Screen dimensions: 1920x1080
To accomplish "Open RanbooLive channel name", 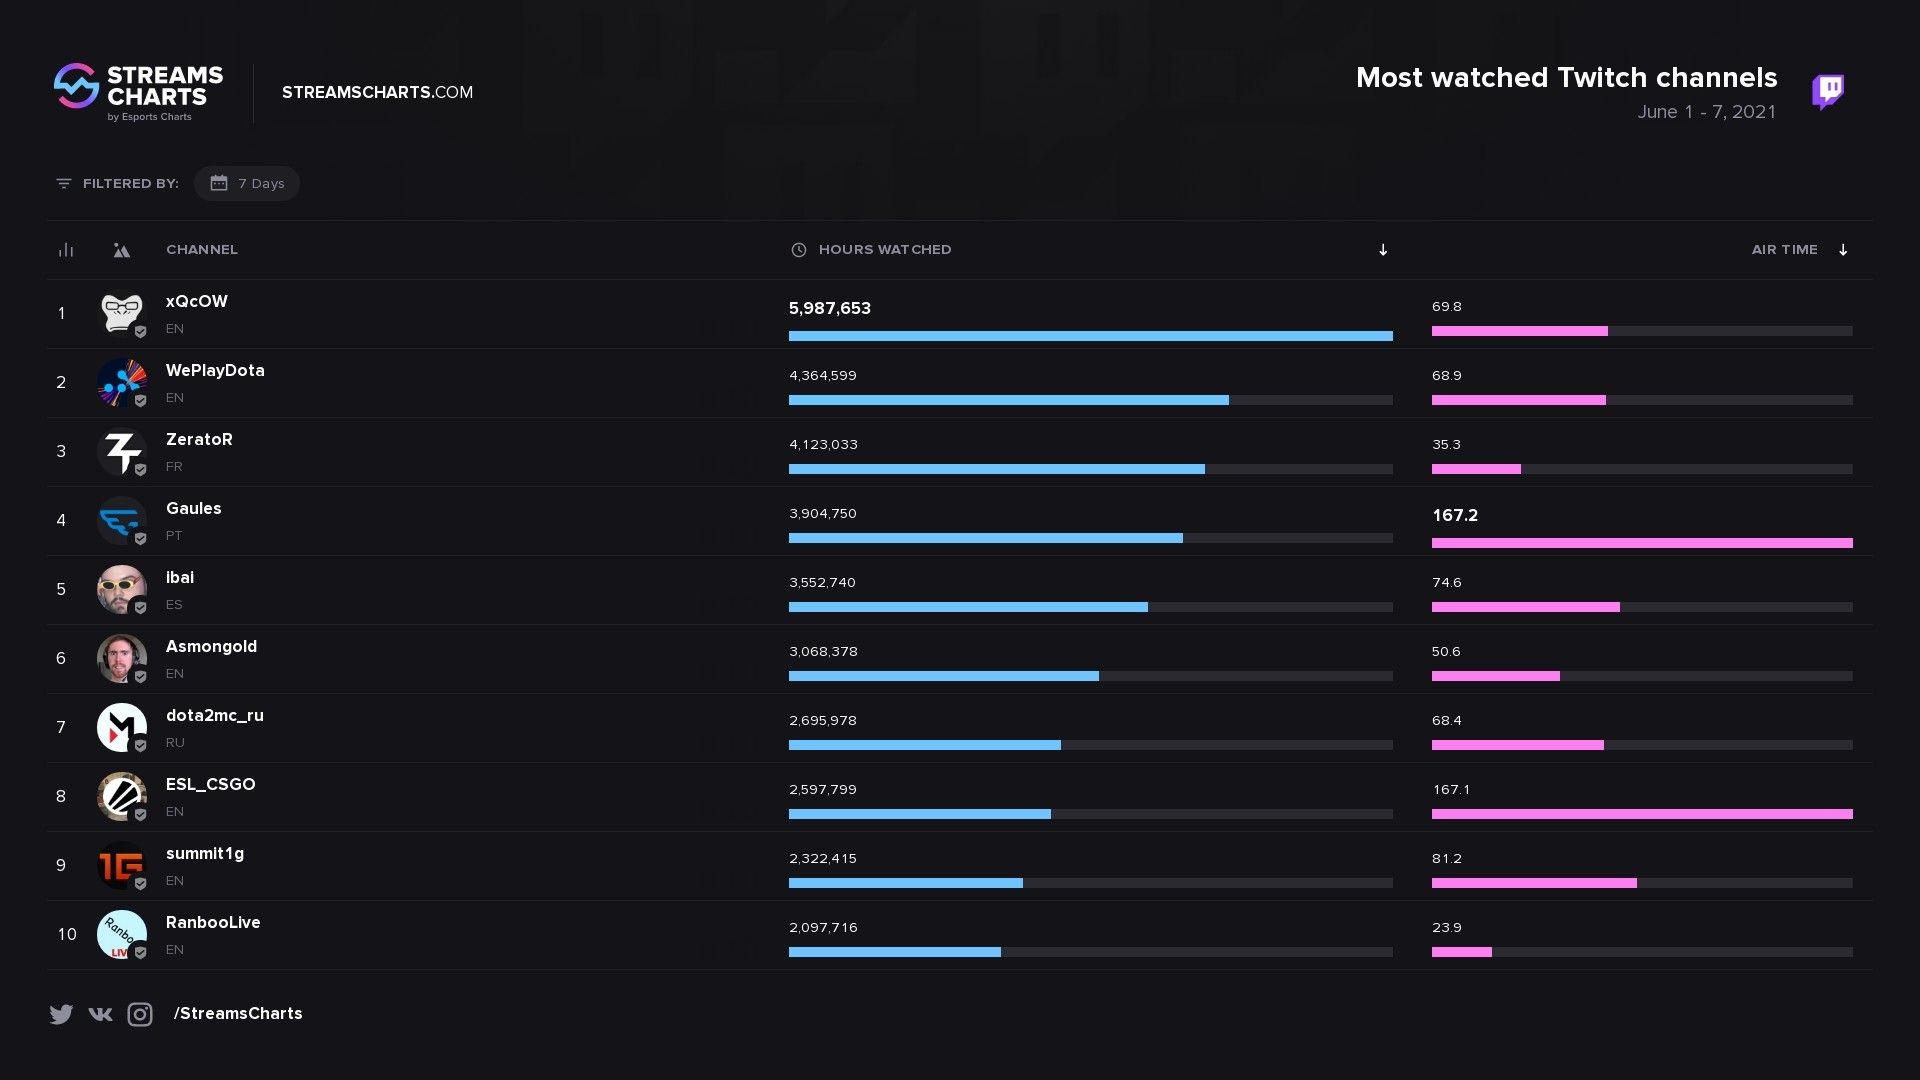I will pyautogui.click(x=213, y=922).
